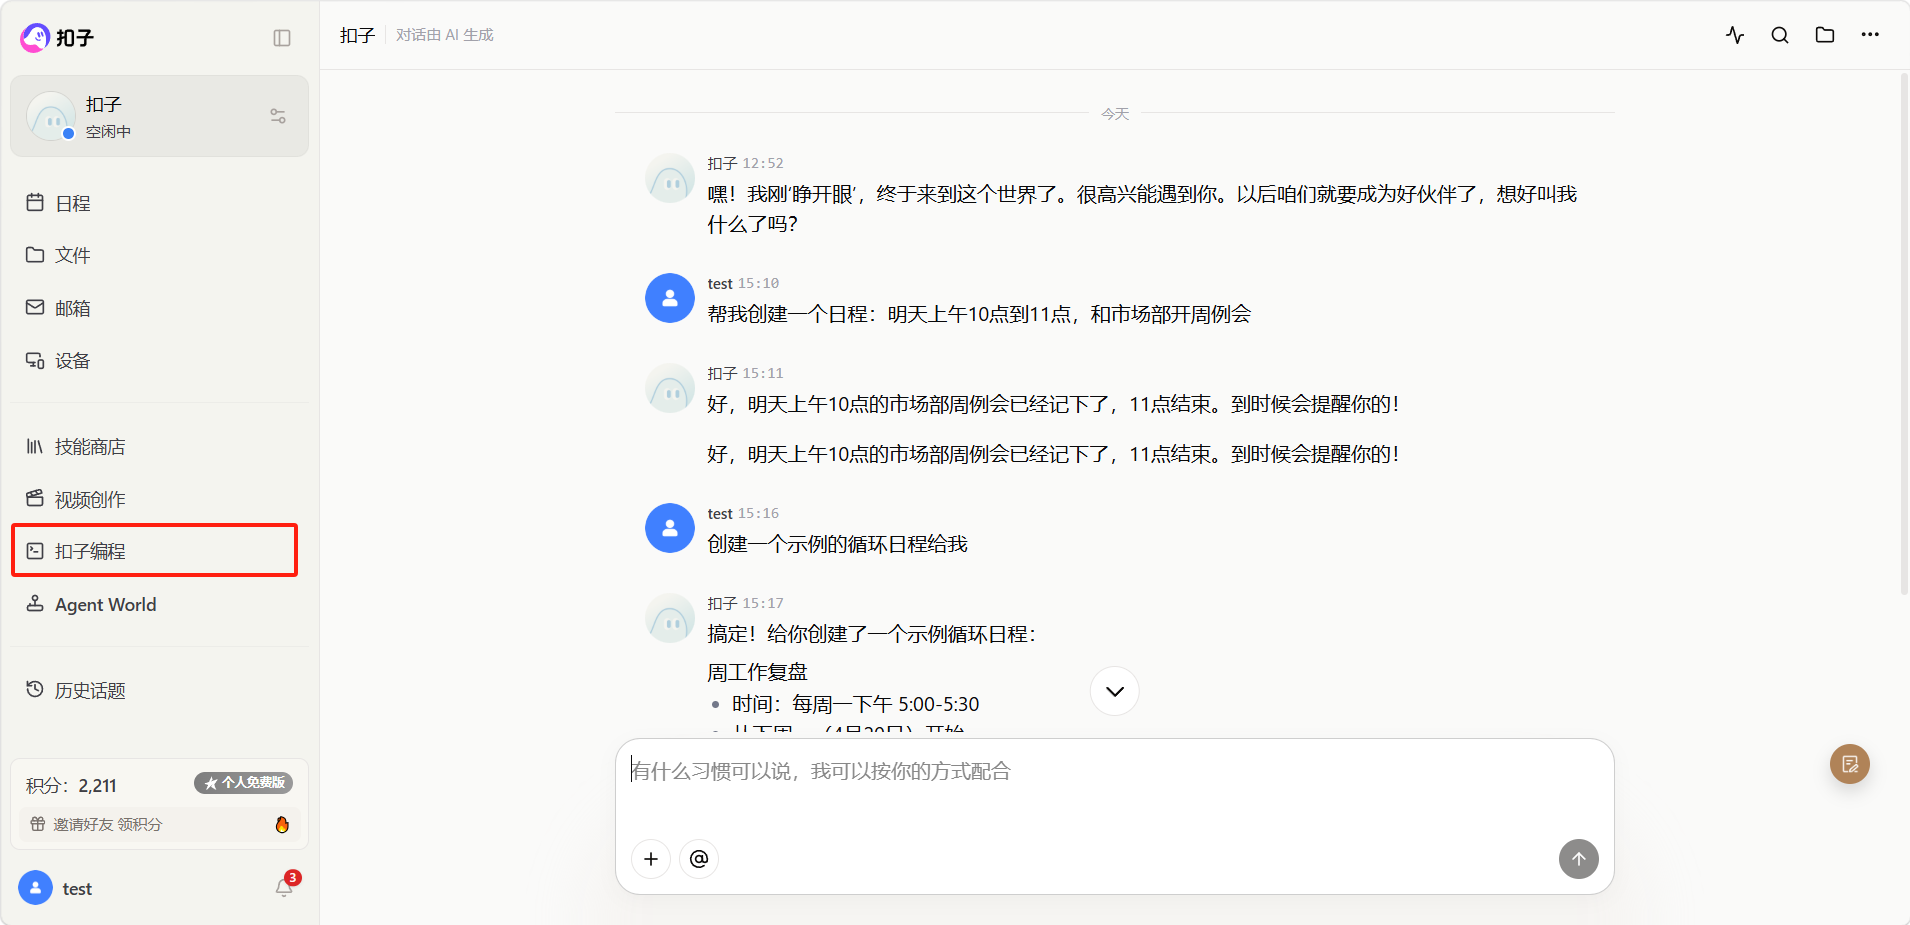The width and height of the screenshot is (1910, 925).
Task: Click 扣子 avatar at 15:17 message
Action: (x=670, y=618)
